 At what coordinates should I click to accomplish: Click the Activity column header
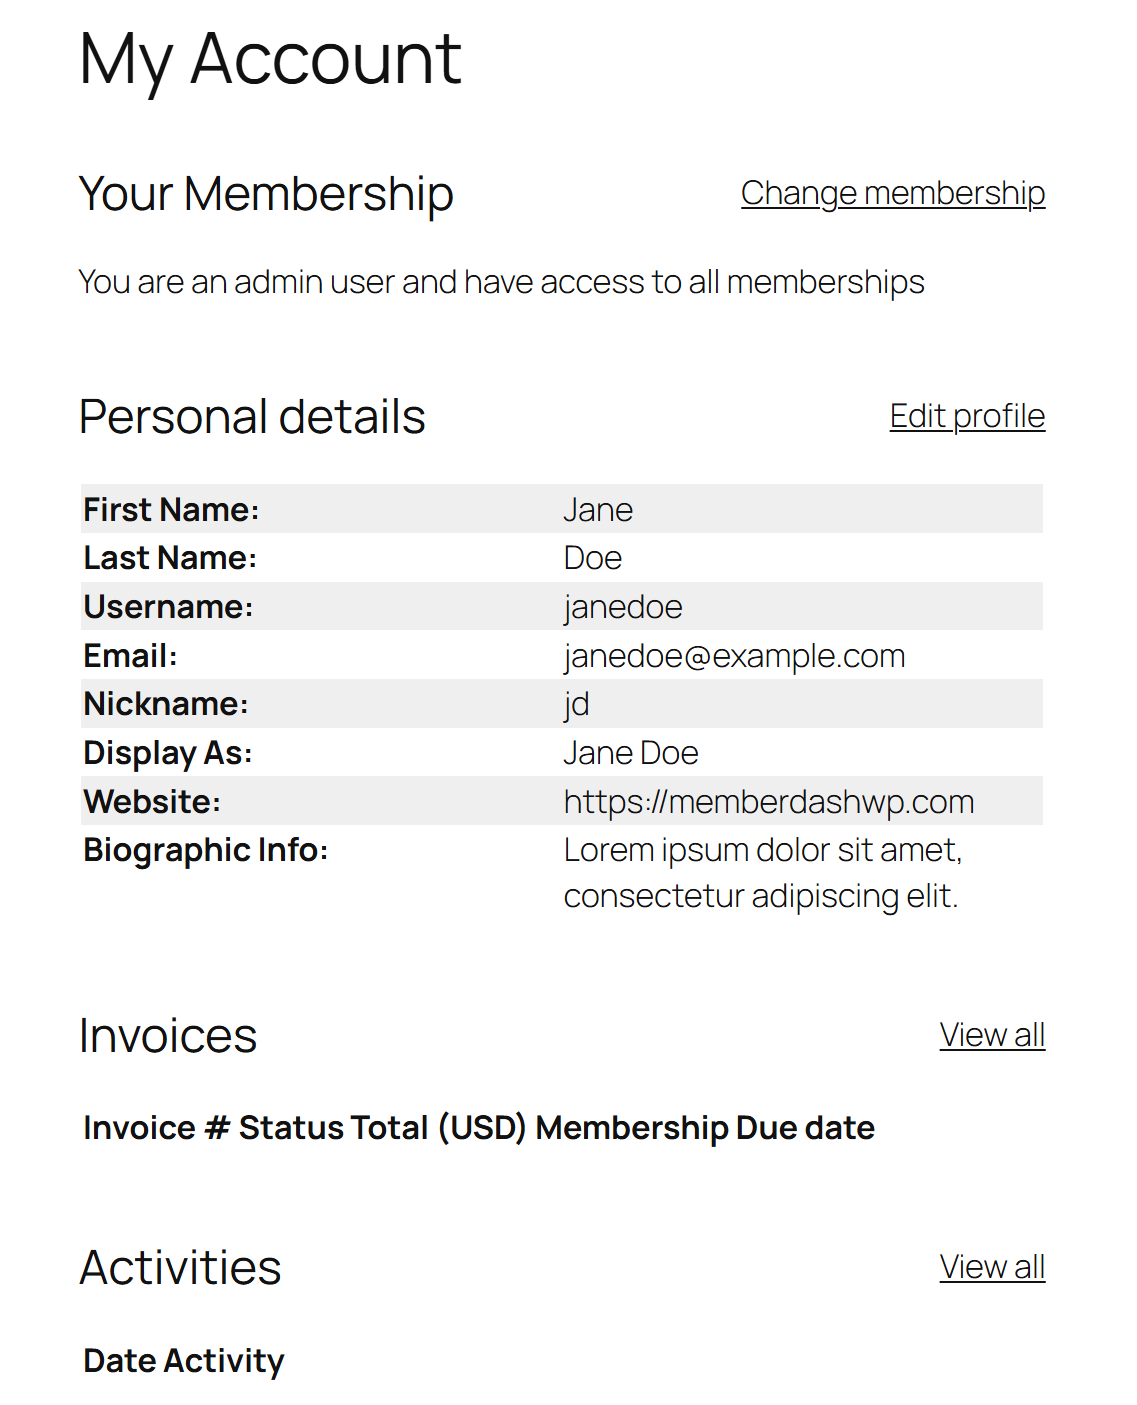(224, 1361)
